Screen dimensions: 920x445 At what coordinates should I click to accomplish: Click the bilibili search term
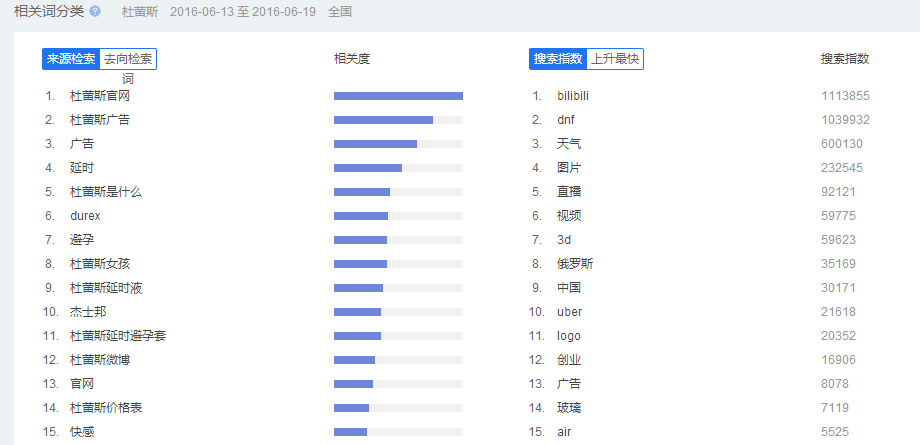coord(580,96)
